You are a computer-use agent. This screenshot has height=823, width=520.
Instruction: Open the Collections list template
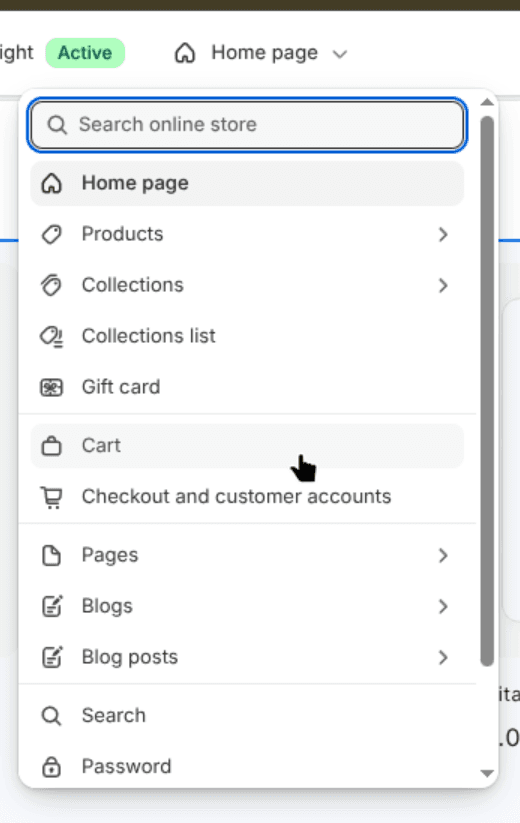[x=247, y=336]
